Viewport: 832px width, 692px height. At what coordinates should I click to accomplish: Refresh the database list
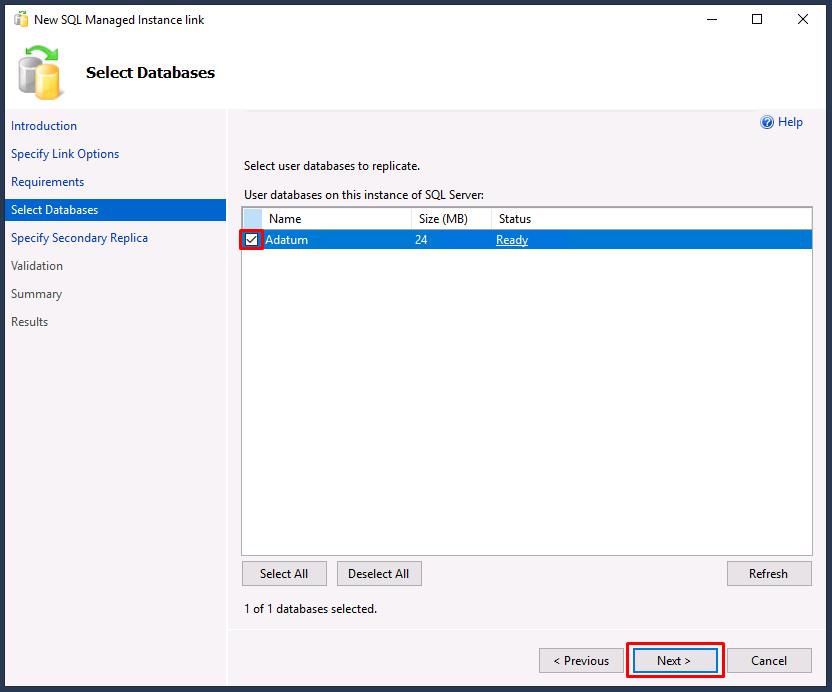click(x=769, y=574)
